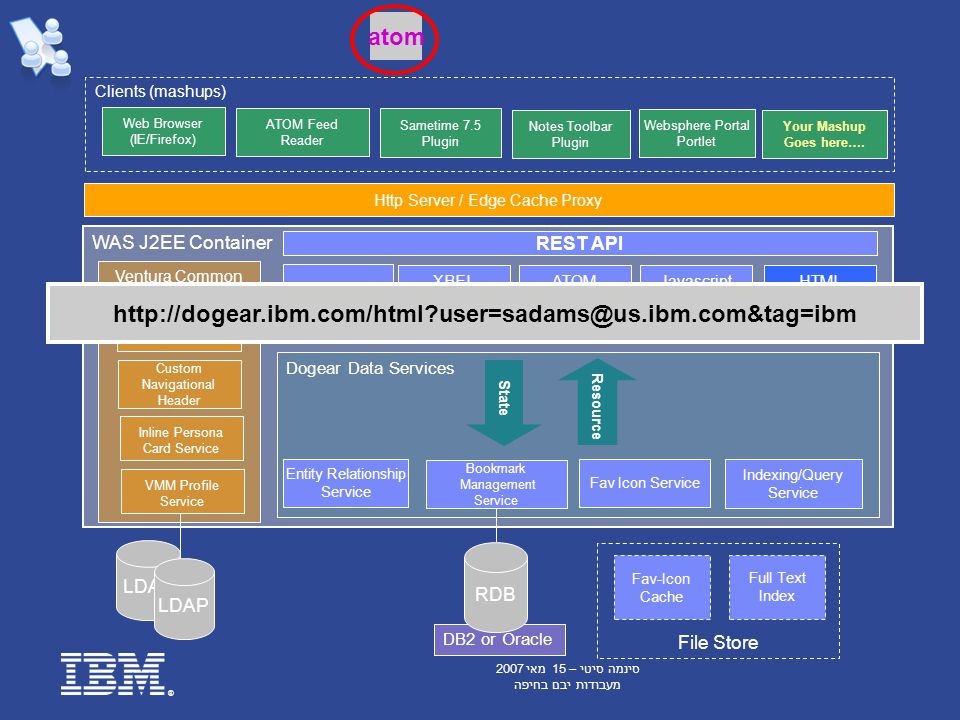This screenshot has width=960, height=720.
Task: Click the WAS J2EE Container heading
Action: (x=182, y=242)
